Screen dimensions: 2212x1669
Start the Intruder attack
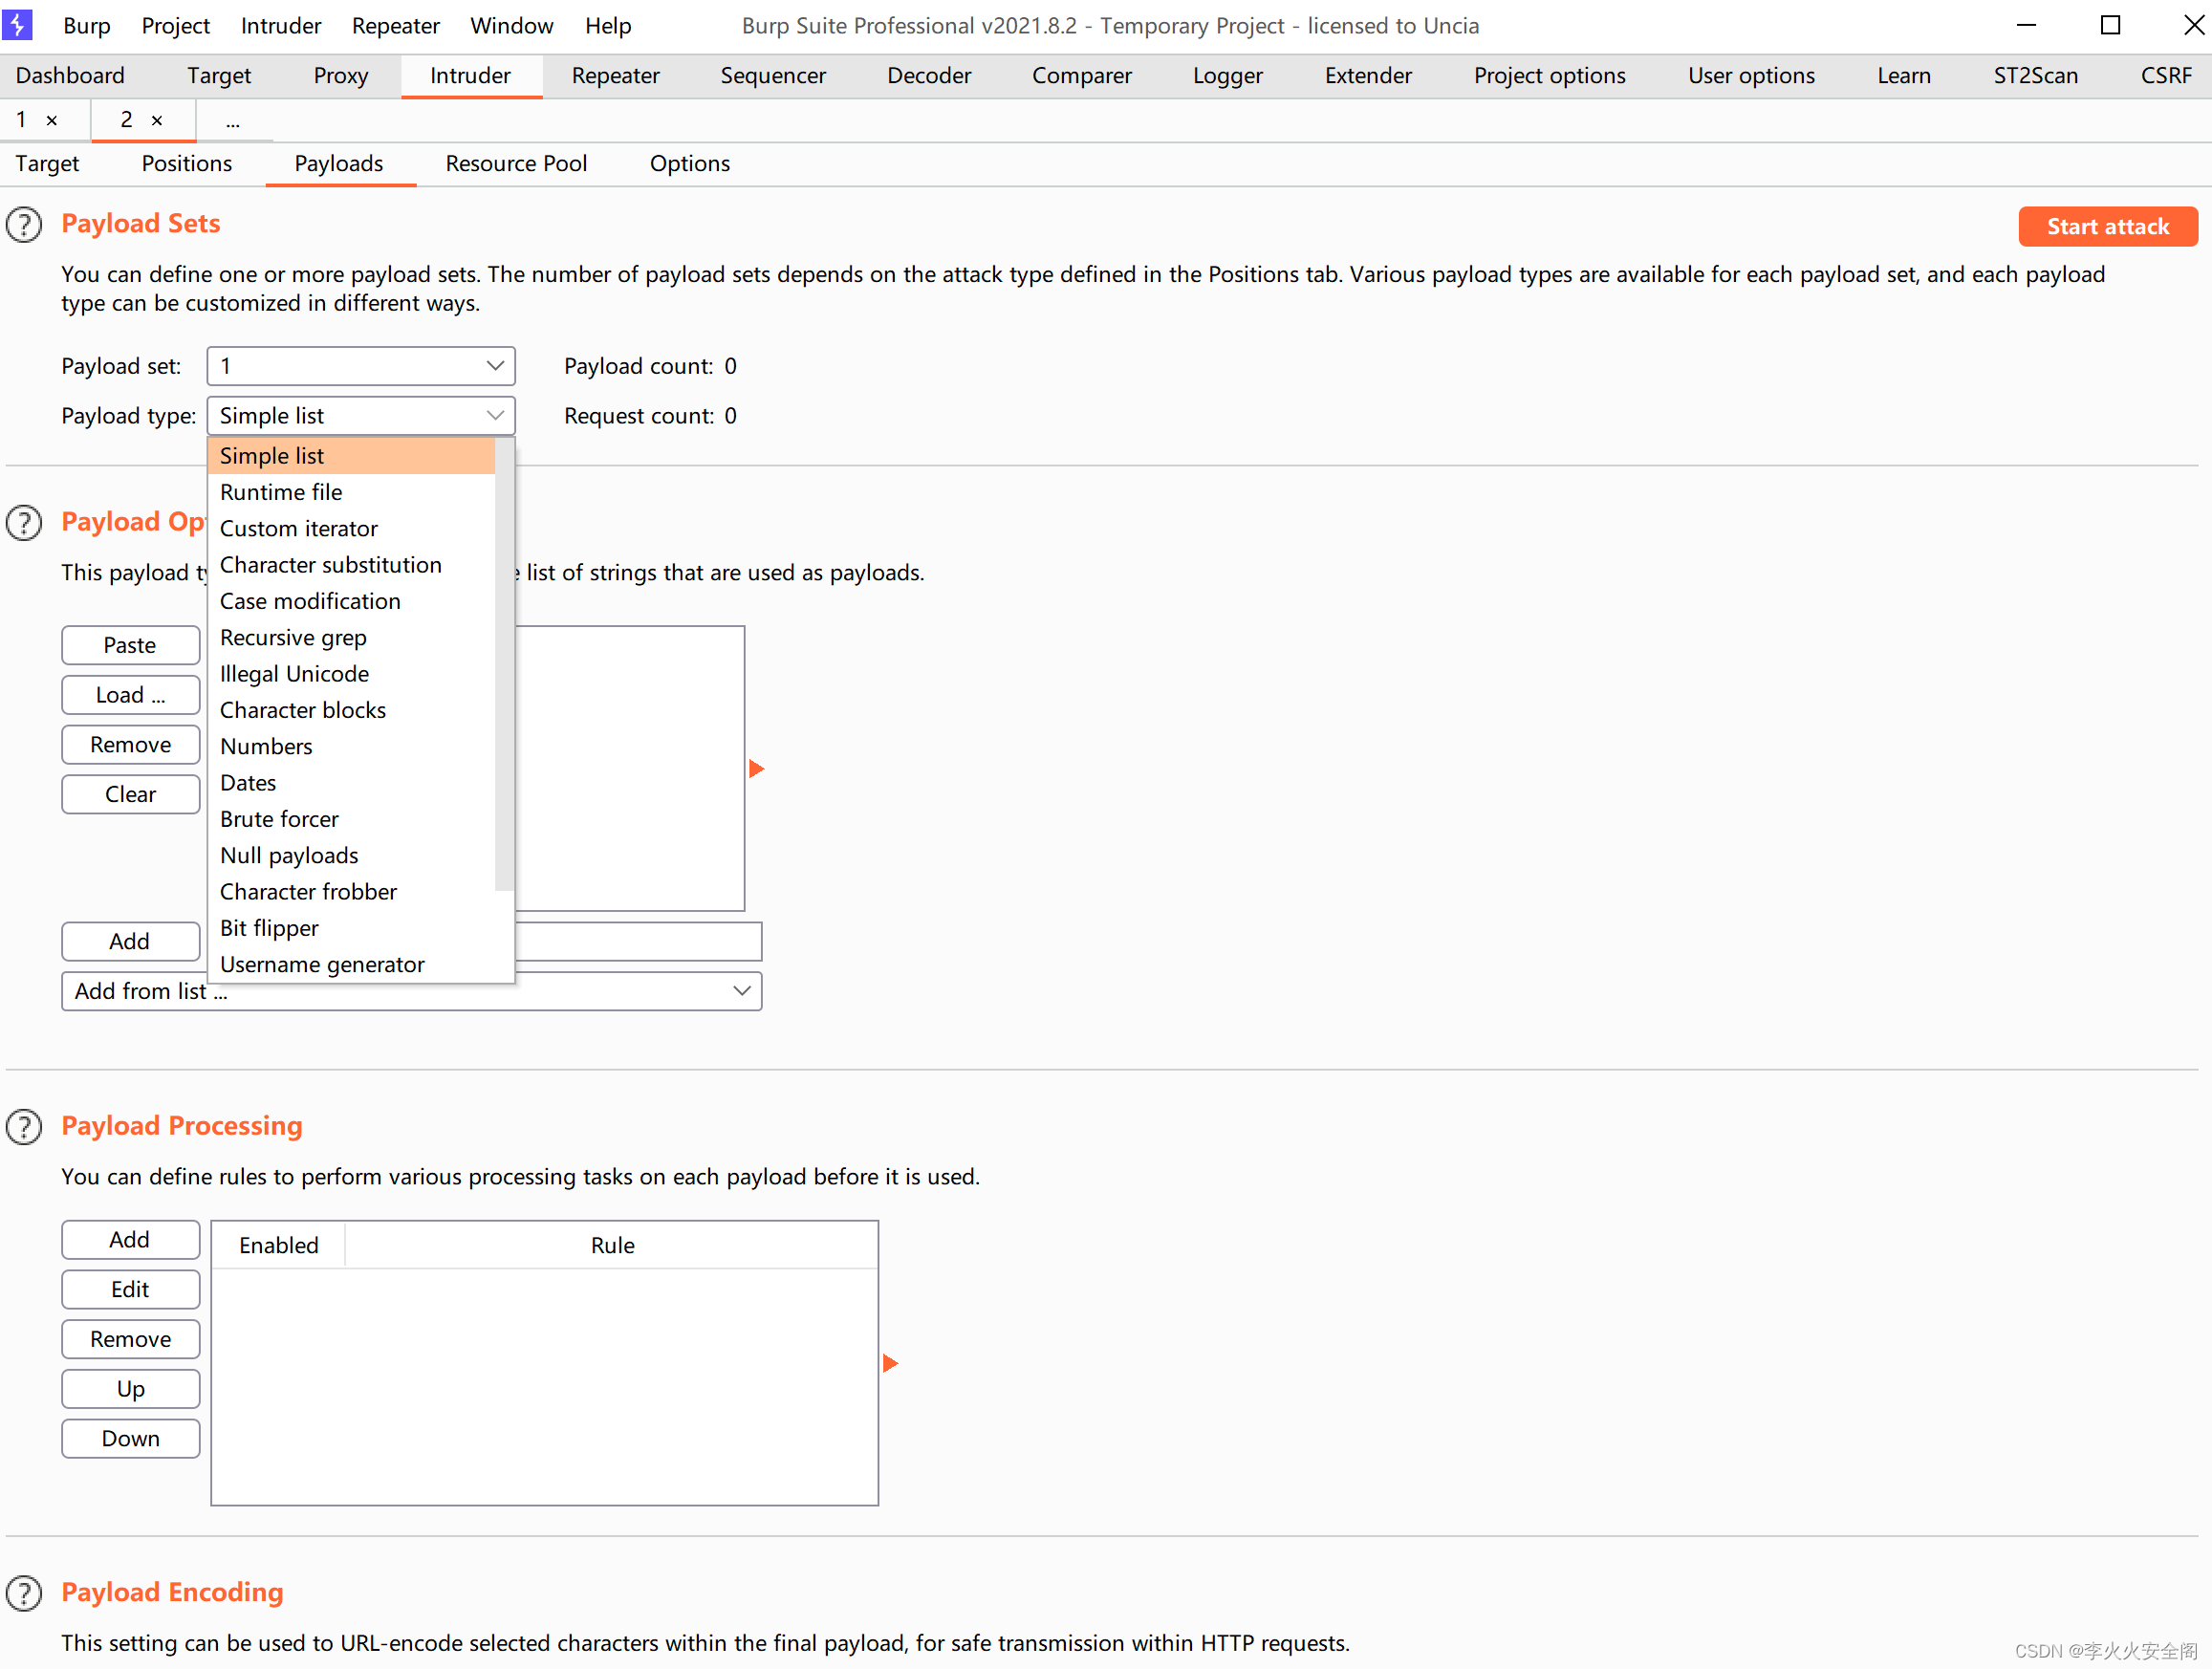coord(2108,227)
